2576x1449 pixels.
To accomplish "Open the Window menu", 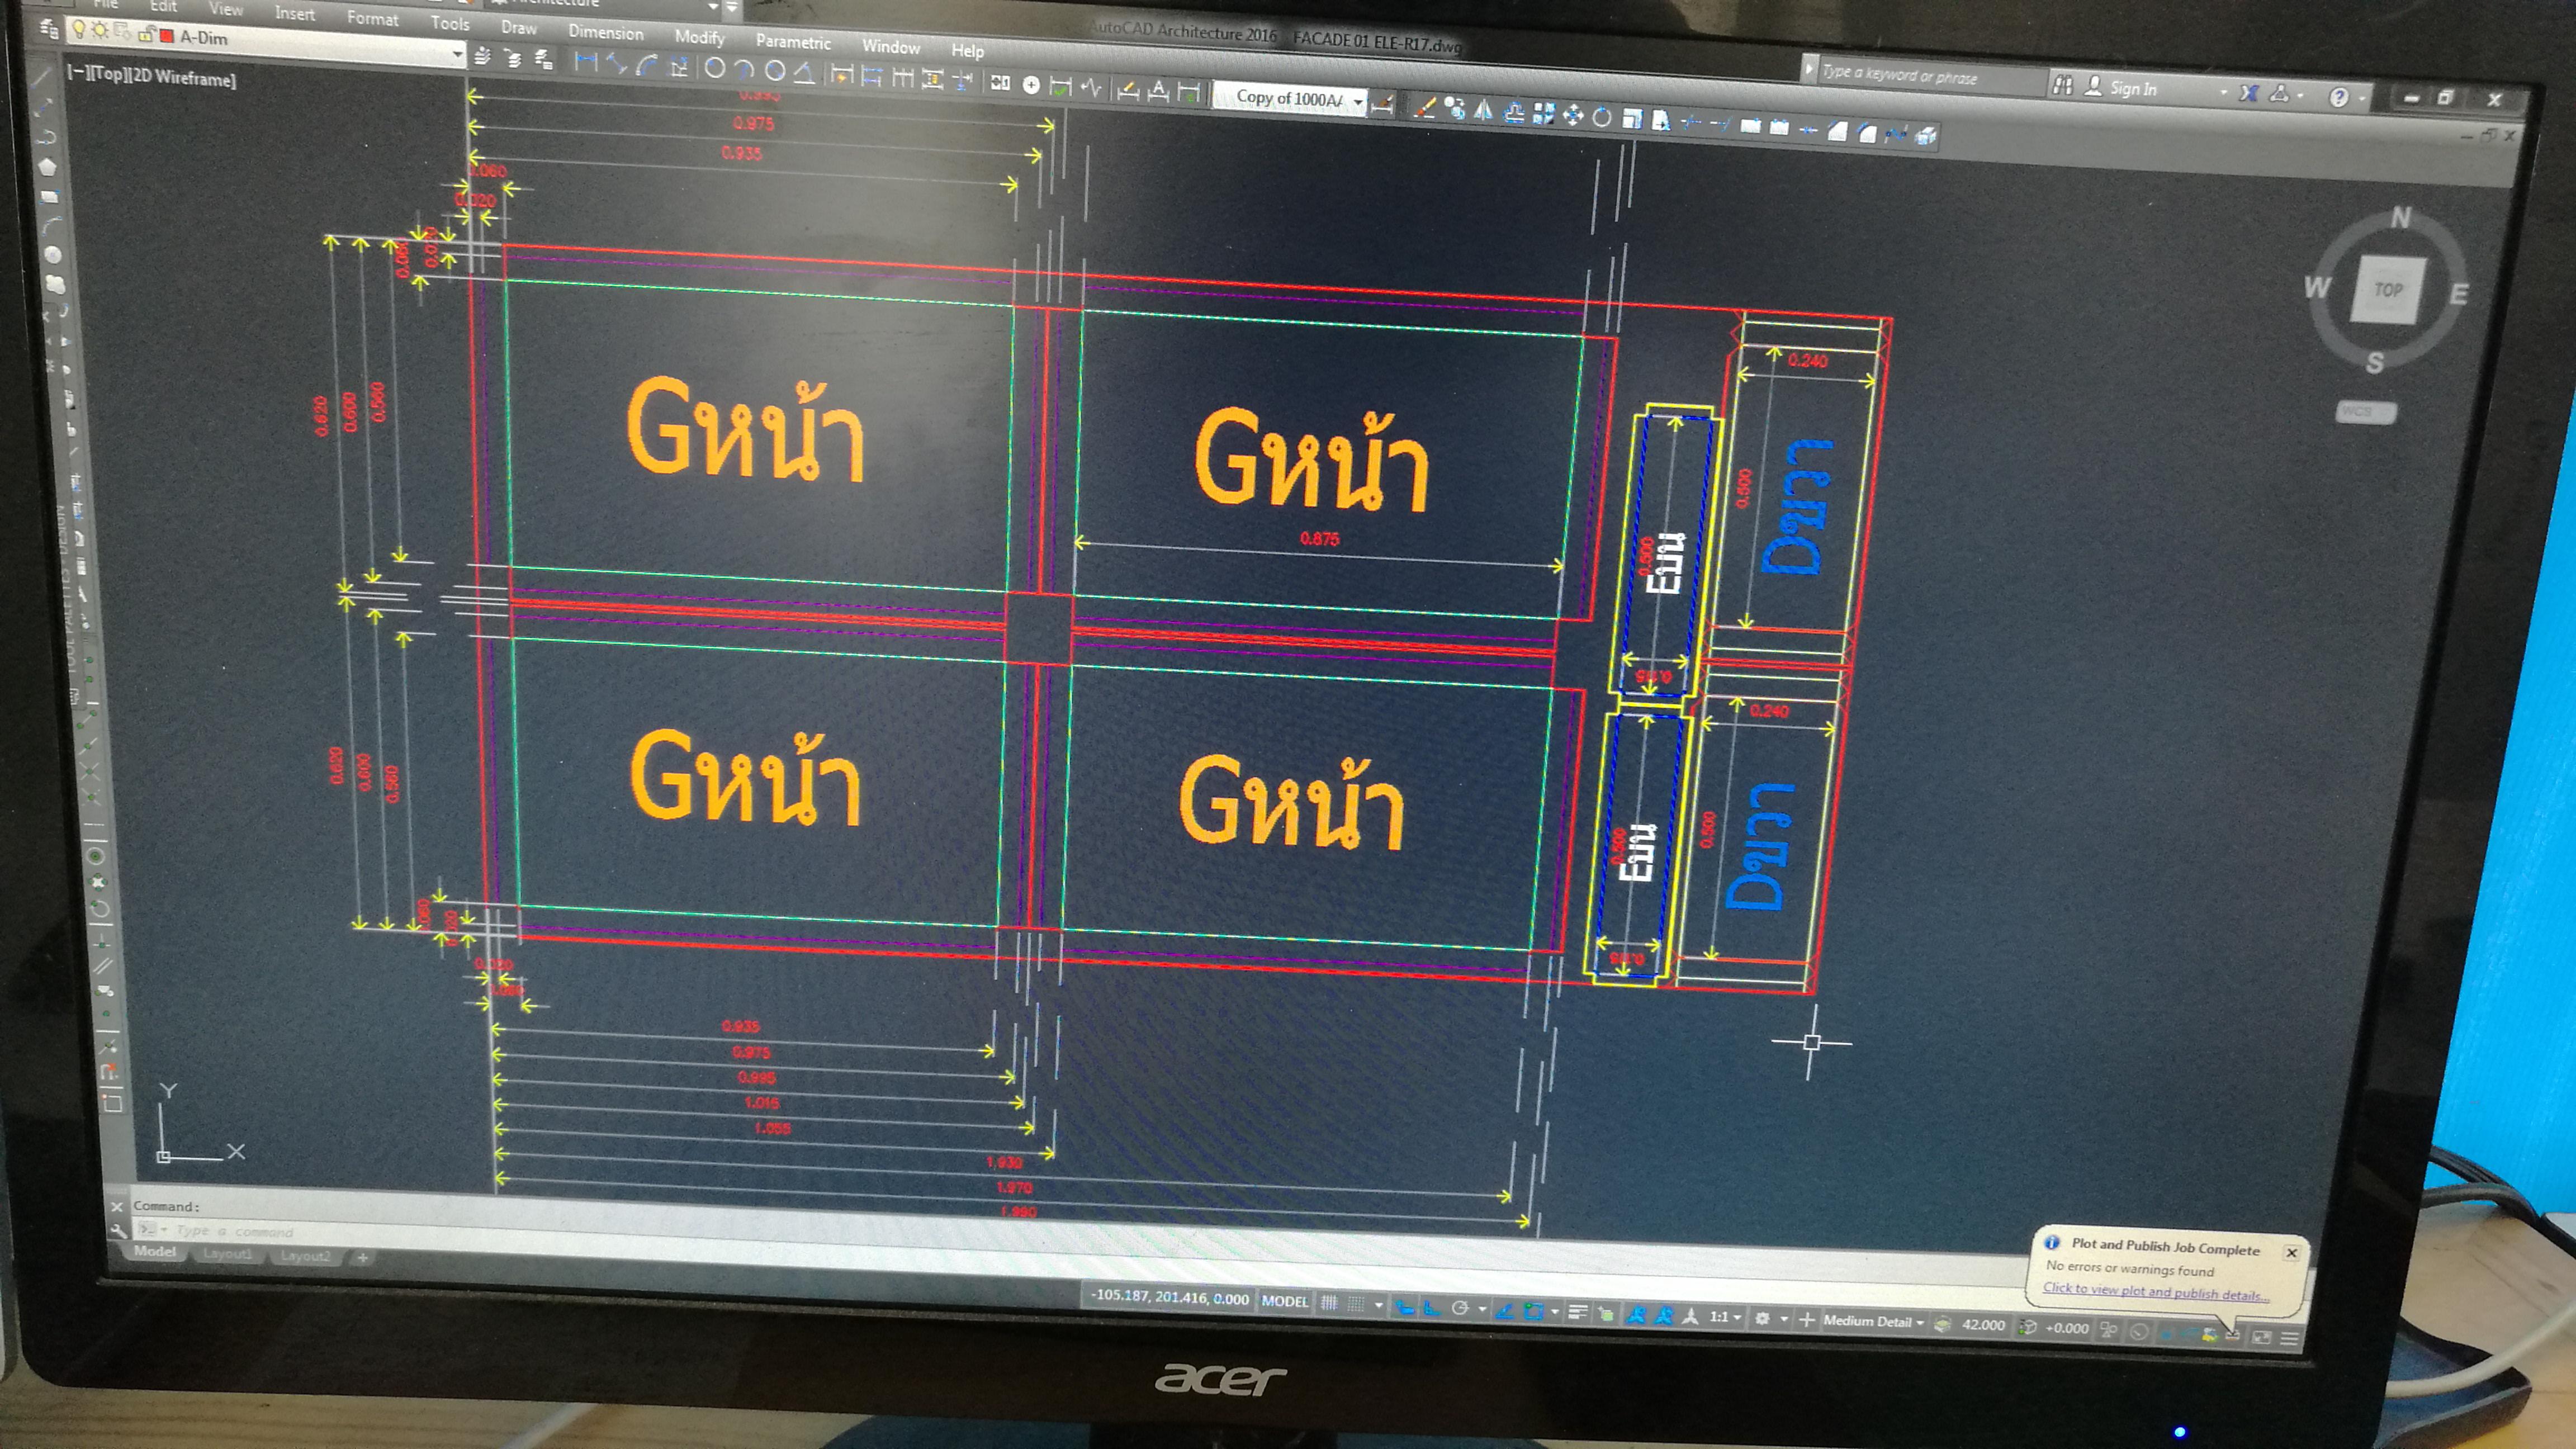I will click(890, 47).
